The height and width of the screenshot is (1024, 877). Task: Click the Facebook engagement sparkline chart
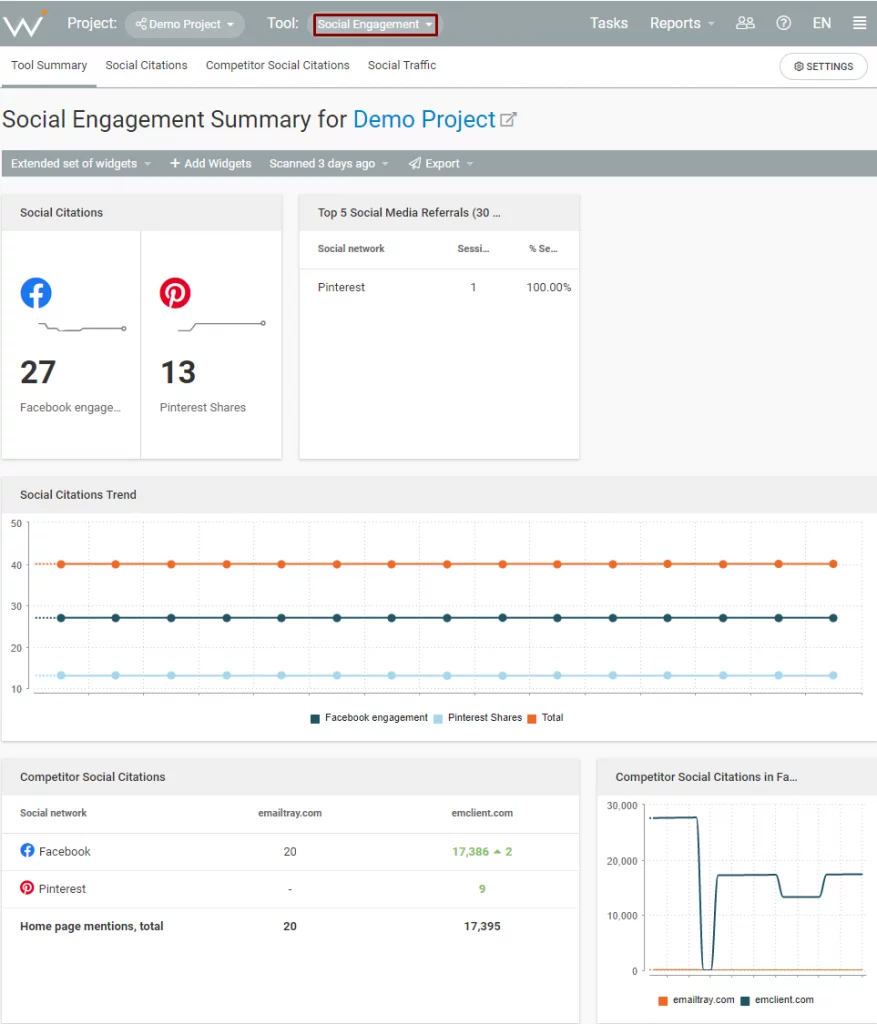point(82,327)
